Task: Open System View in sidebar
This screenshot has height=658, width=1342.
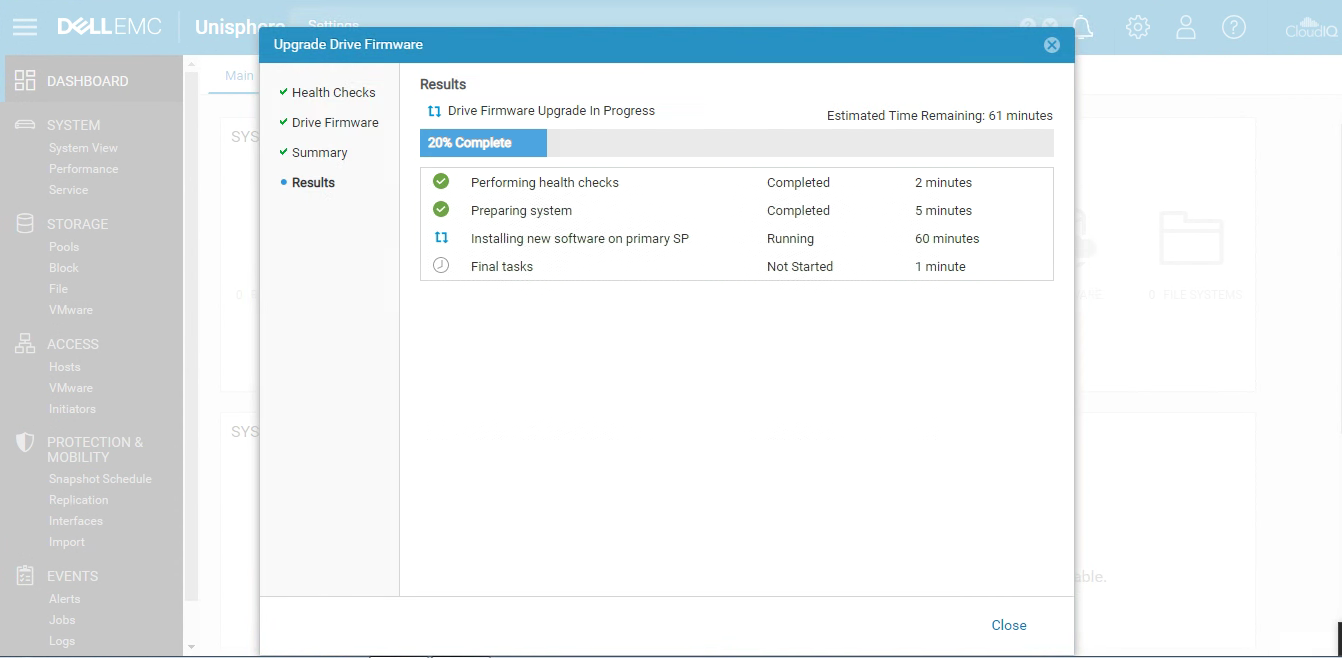Action: 83,148
